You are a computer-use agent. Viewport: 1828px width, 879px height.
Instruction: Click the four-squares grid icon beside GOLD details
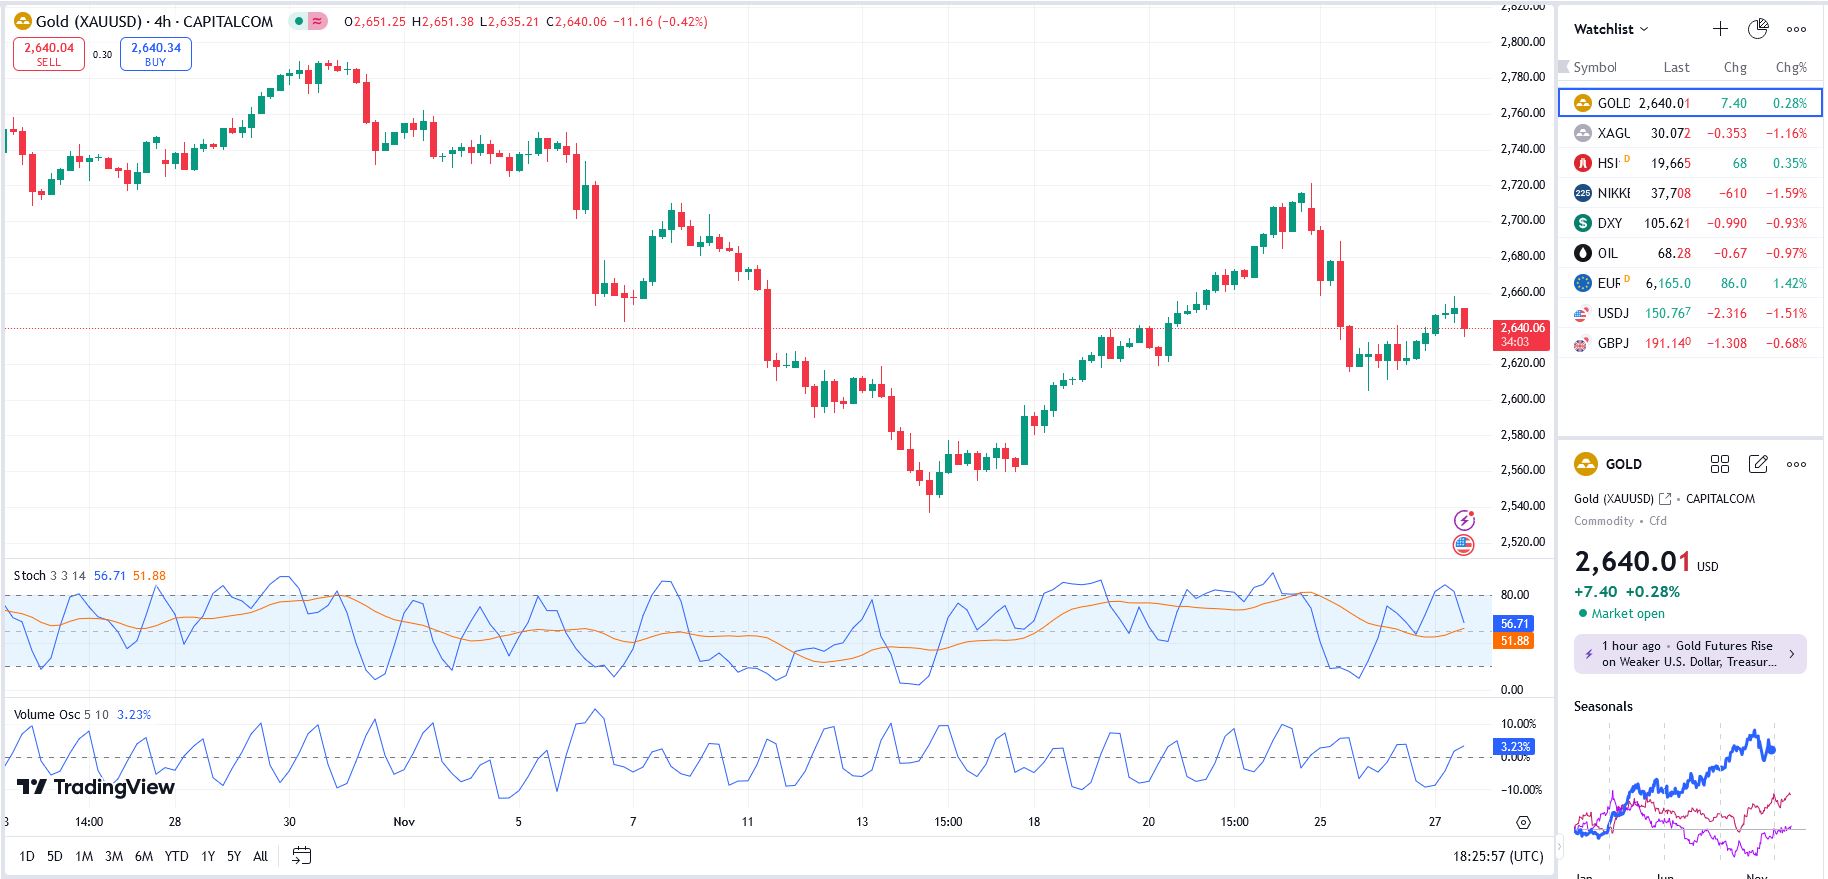click(x=1720, y=464)
